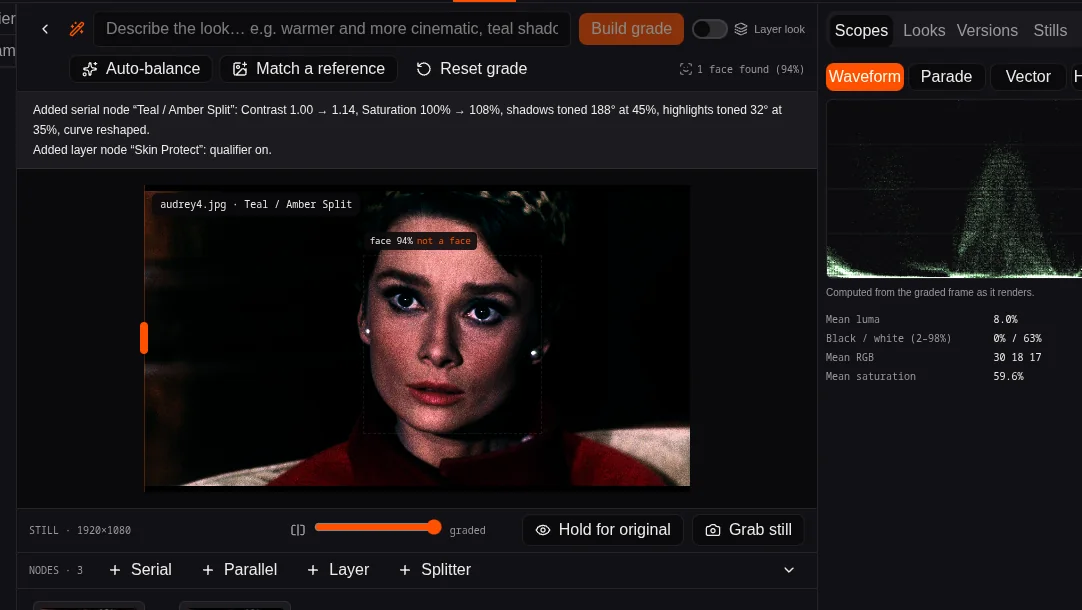
Task: Click the Mean saturation value 59.6%
Action: pyautogui.click(x=1008, y=376)
